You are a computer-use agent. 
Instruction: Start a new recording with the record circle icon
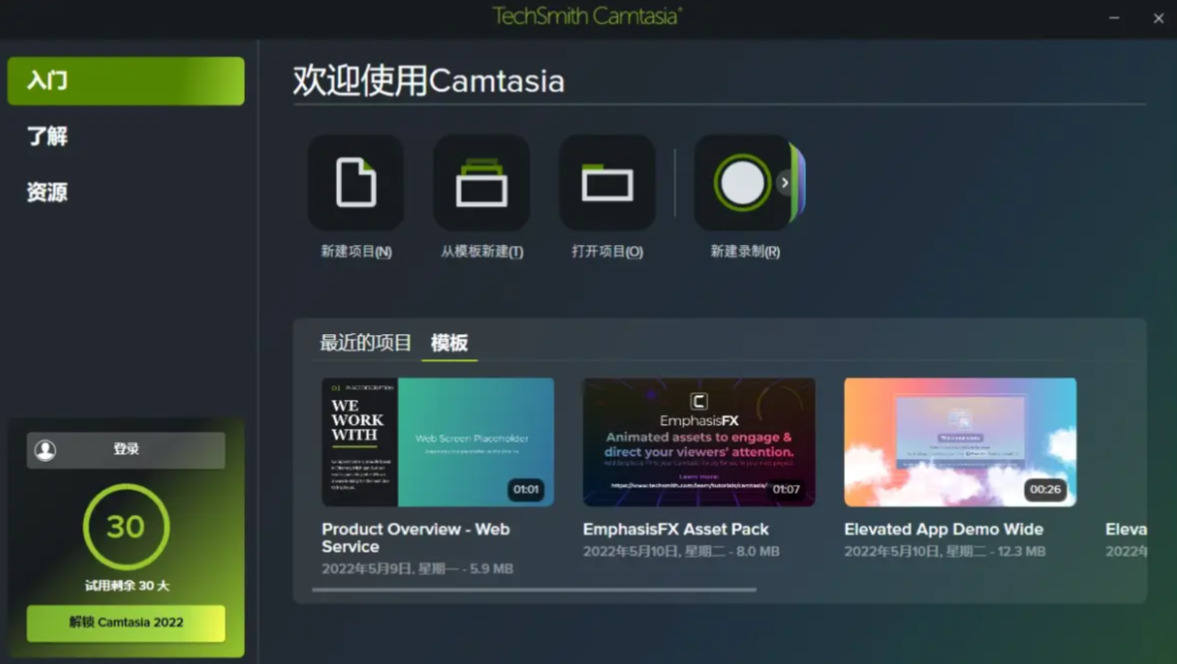742,182
